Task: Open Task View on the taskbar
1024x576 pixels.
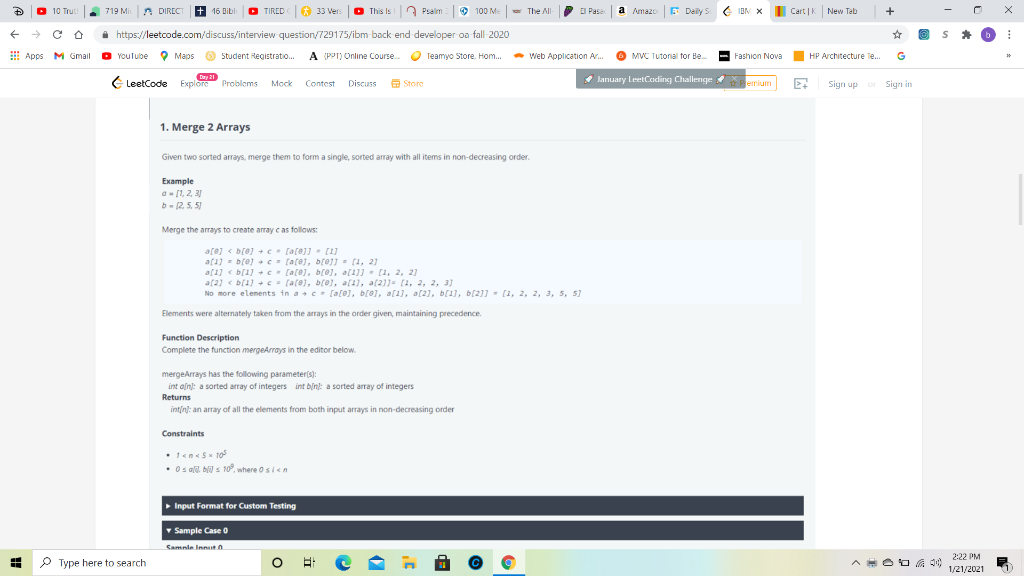Action: pyautogui.click(x=310, y=562)
